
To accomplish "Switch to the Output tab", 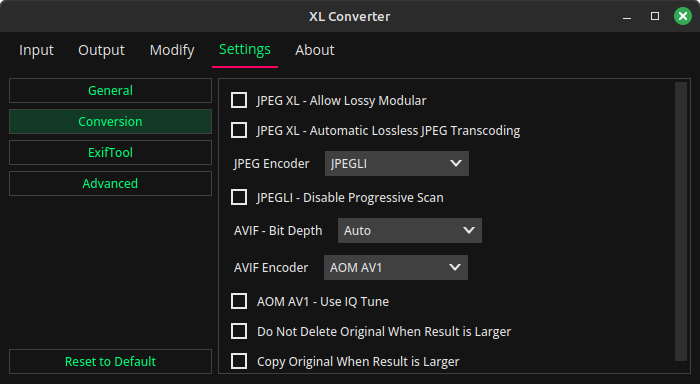I will [x=101, y=50].
